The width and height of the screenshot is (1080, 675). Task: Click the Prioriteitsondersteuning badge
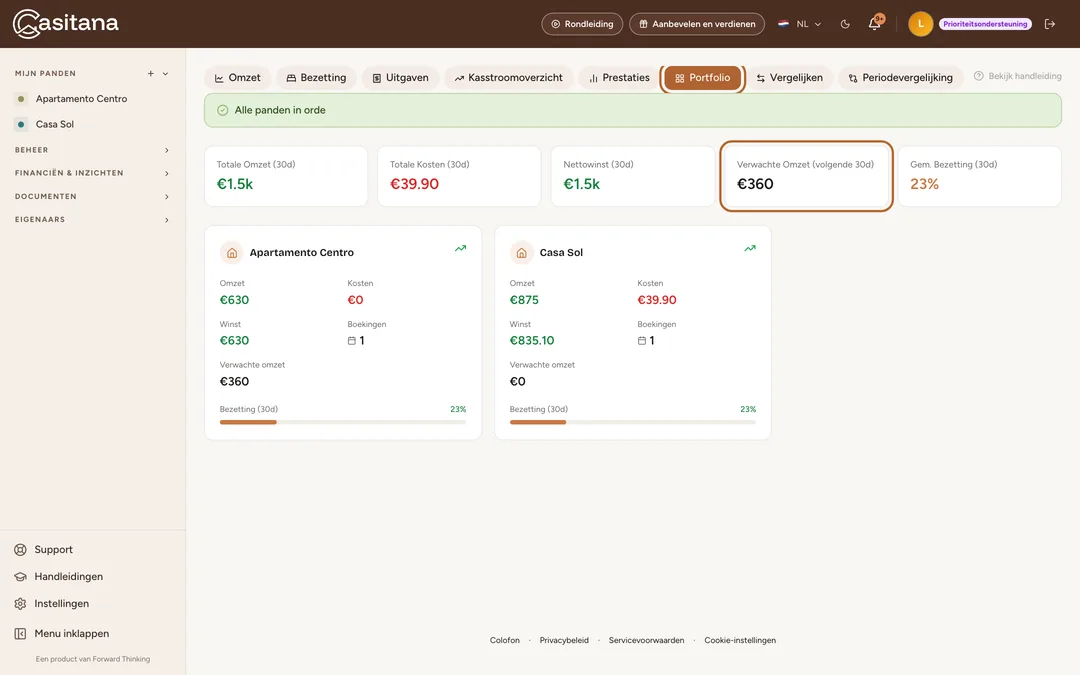pyautogui.click(x=985, y=24)
